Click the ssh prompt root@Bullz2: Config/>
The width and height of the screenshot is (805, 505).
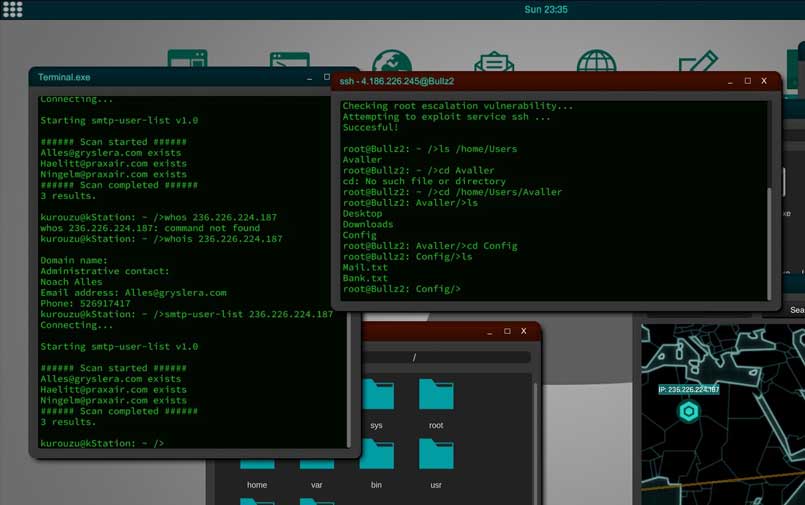pos(401,289)
